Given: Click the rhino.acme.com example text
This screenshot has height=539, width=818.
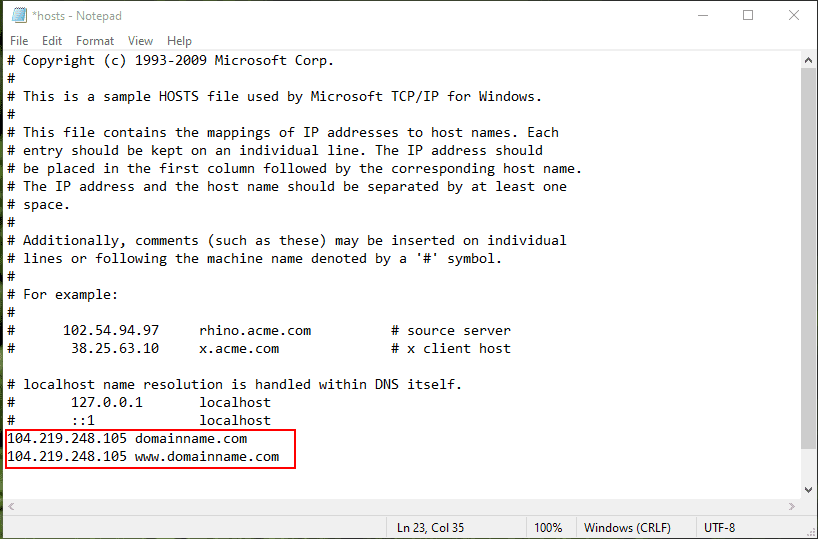Looking at the screenshot, I should [x=254, y=331].
